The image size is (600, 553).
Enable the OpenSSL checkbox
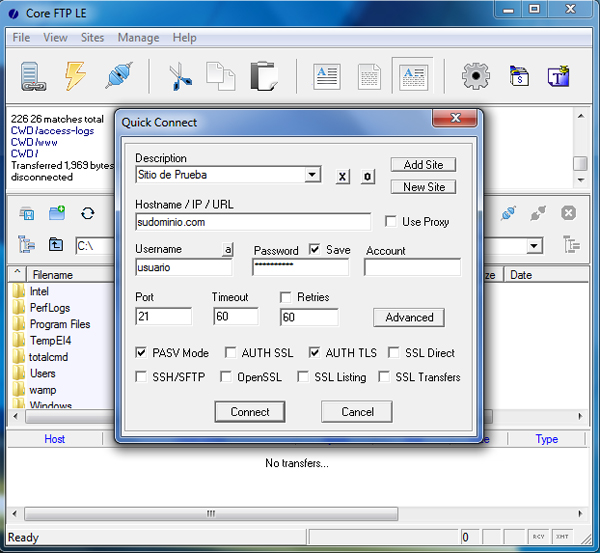pyautogui.click(x=226, y=377)
